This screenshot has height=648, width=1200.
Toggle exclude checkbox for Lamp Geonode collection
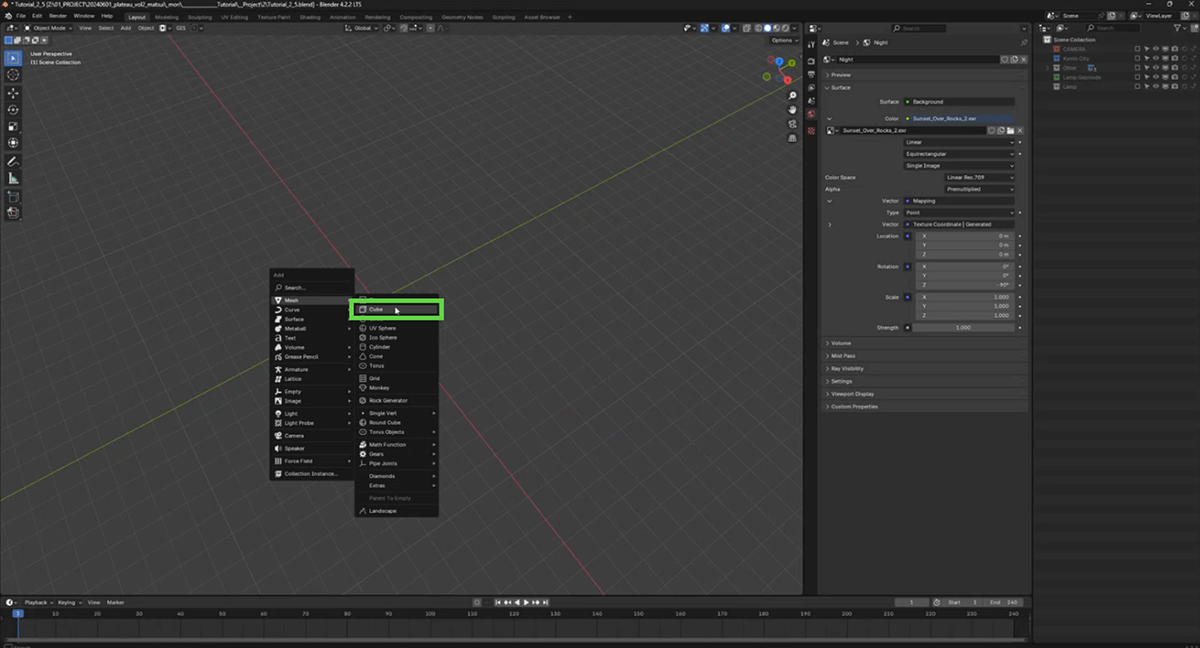click(1137, 77)
